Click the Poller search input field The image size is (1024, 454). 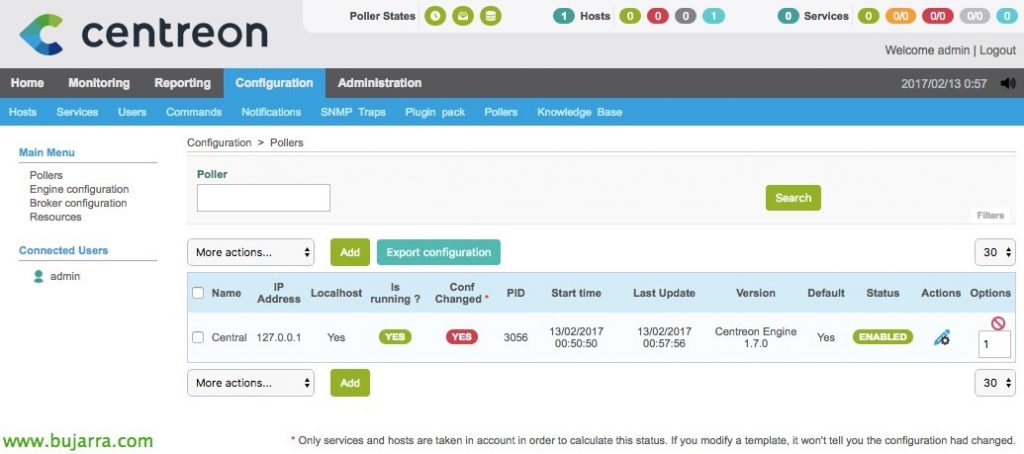pos(263,198)
